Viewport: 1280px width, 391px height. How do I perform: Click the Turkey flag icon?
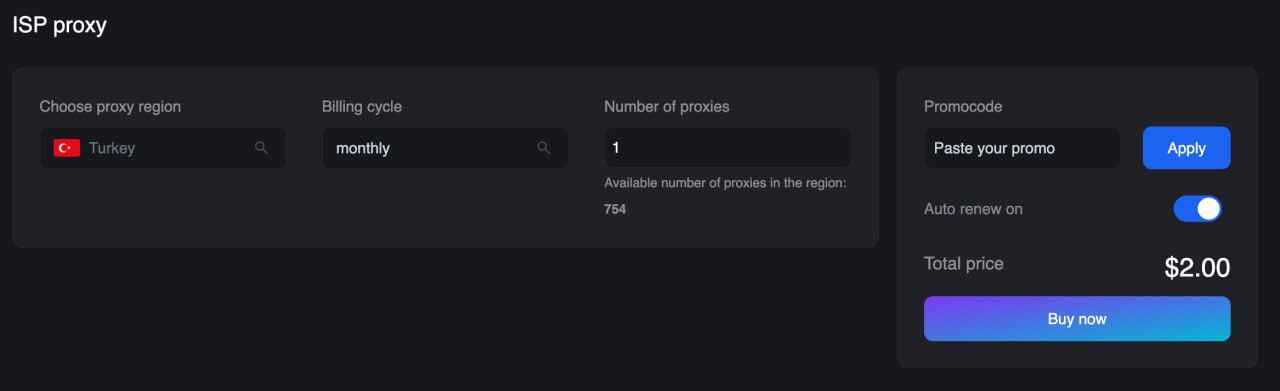(x=67, y=148)
